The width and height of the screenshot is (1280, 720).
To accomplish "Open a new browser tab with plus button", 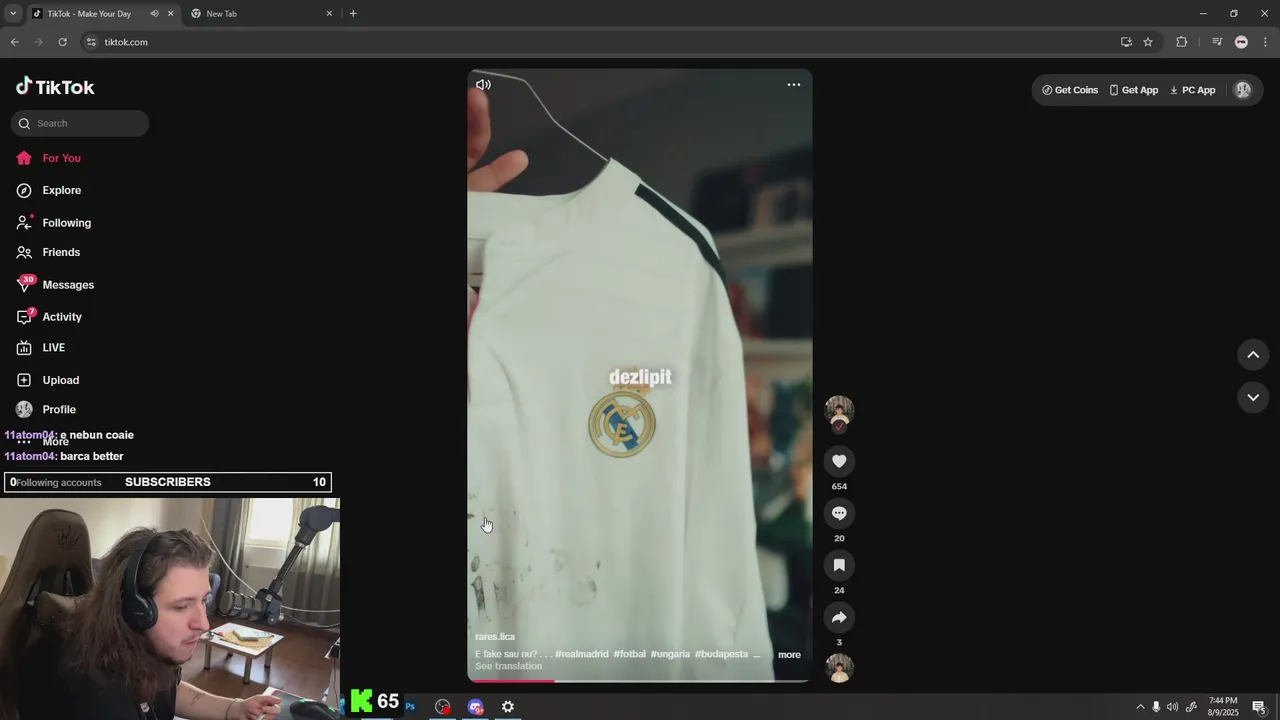I will tap(353, 14).
